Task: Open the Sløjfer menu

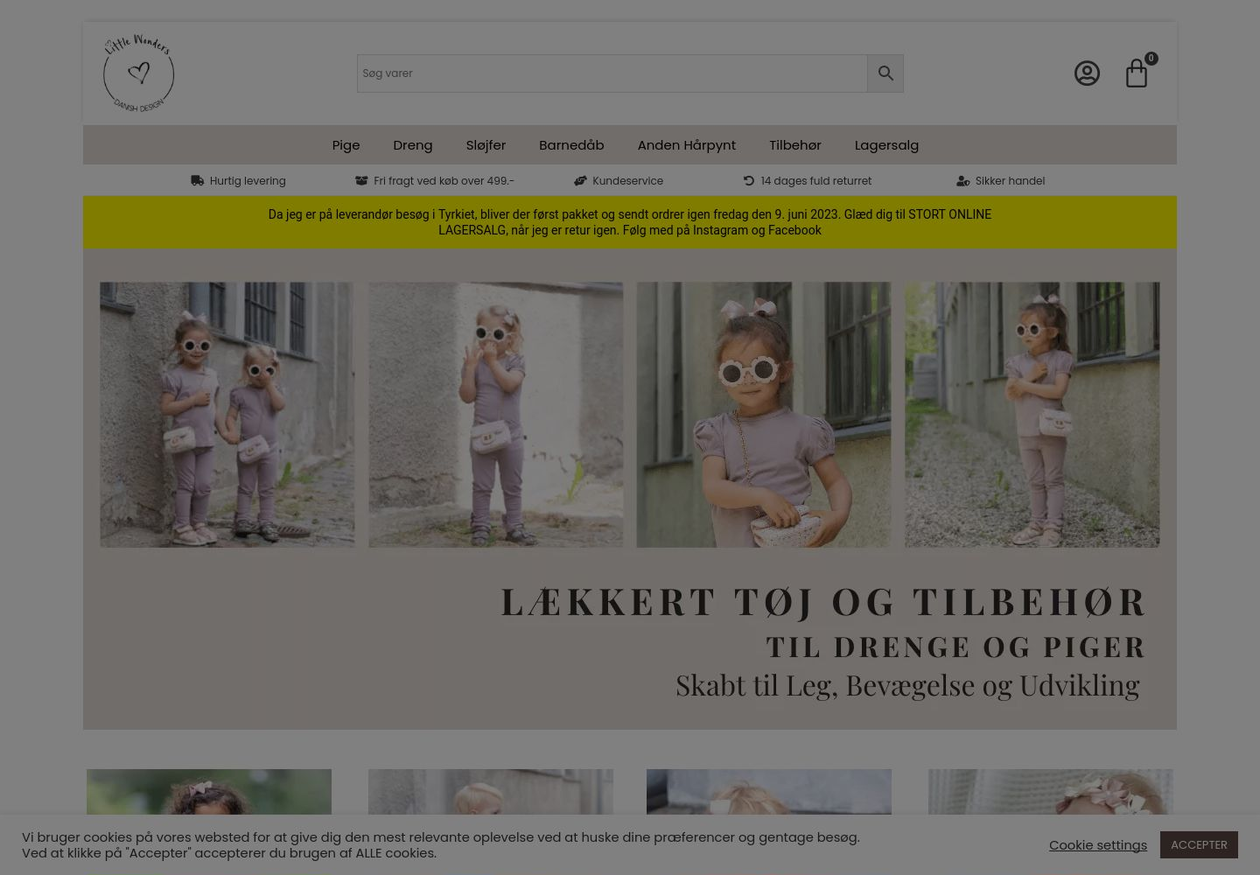Action: [485, 145]
